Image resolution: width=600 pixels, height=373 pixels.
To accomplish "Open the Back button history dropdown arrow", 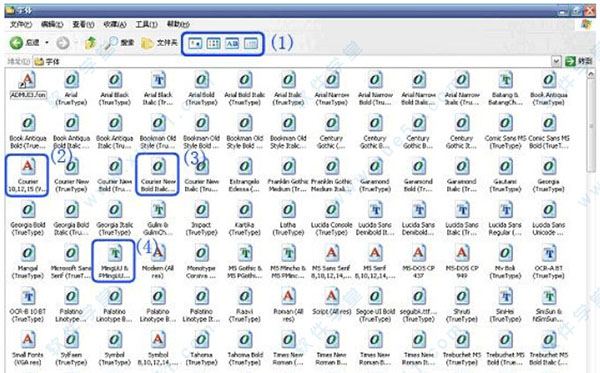I will point(47,43).
